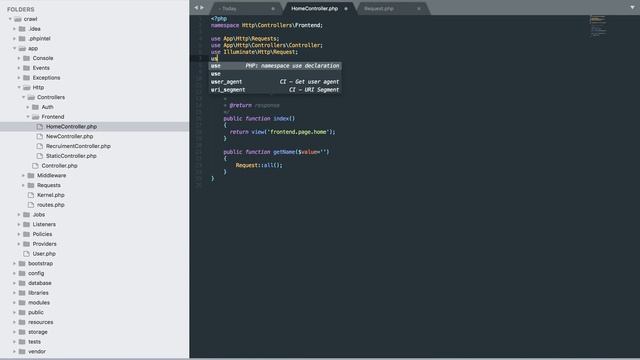The width and height of the screenshot is (640, 360).
Task: Close the first dimmed tab
Action: pyautogui.click(x=273, y=9)
